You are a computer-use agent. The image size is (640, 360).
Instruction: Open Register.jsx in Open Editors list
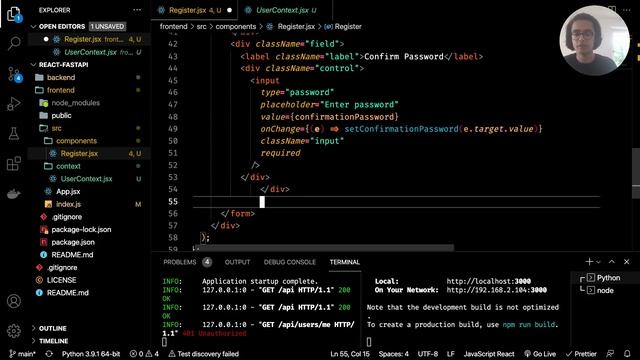(x=89, y=40)
